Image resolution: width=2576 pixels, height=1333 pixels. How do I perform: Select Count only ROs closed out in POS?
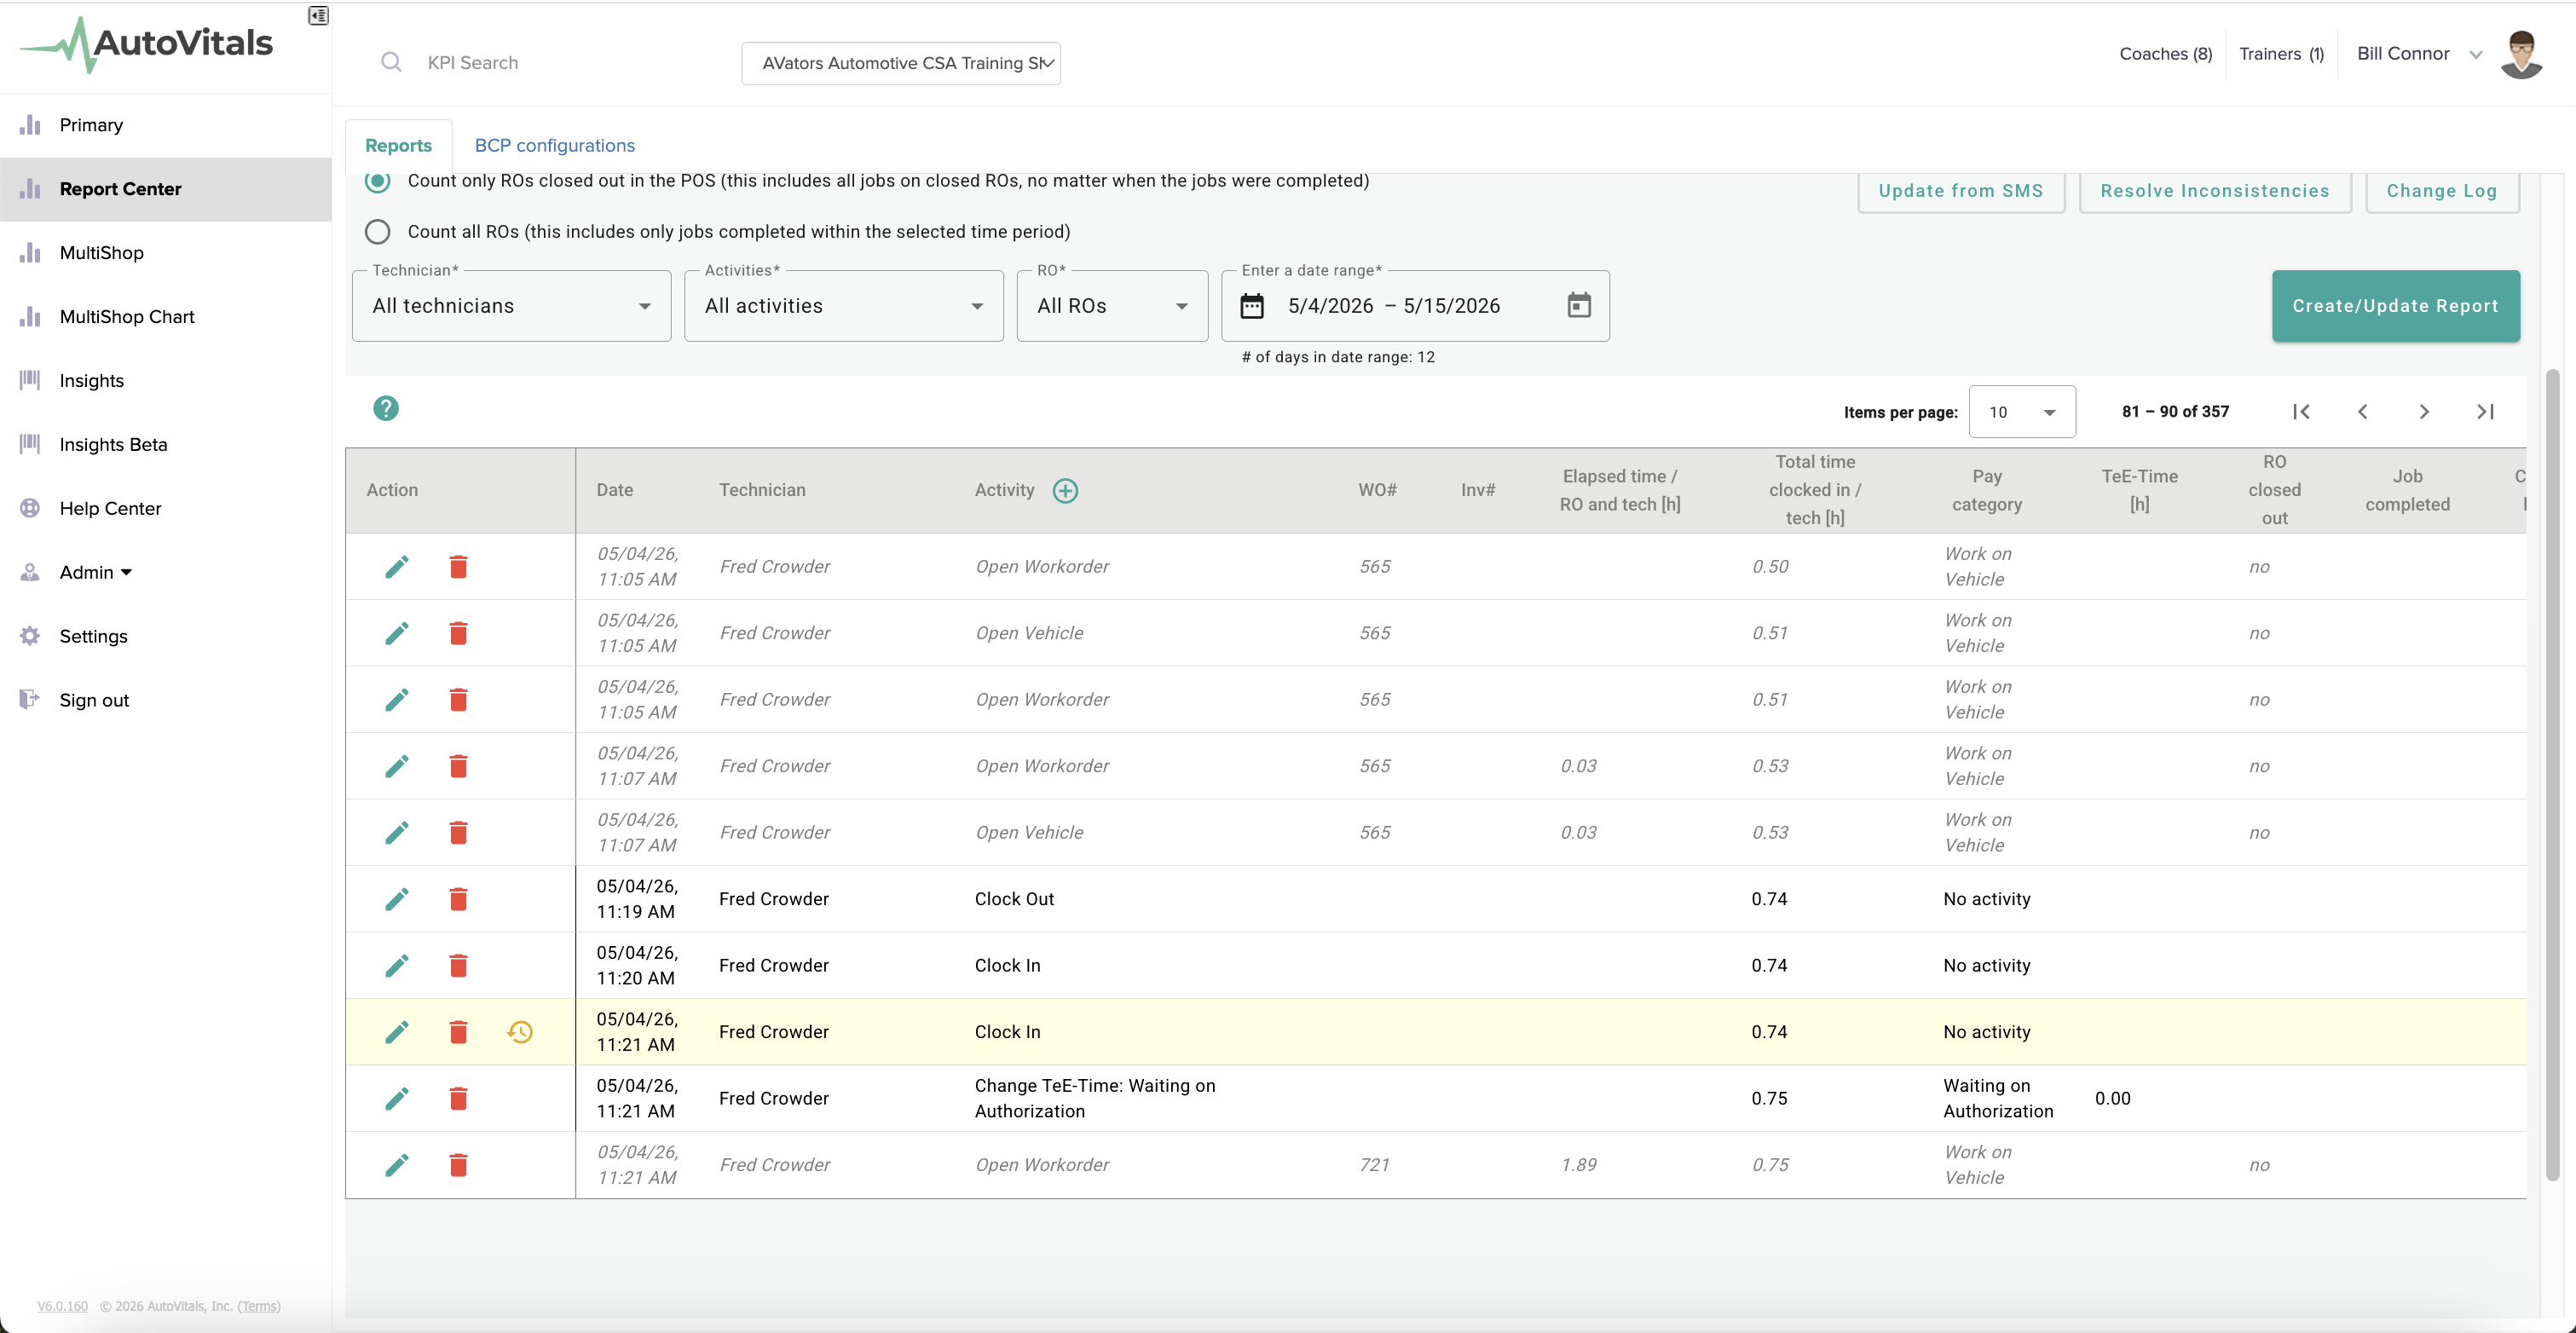click(378, 181)
